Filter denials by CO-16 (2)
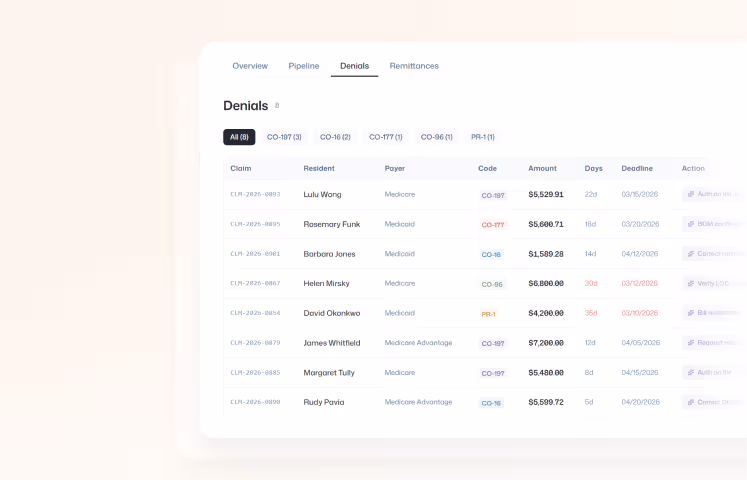The width and height of the screenshot is (747, 480). 335,137
